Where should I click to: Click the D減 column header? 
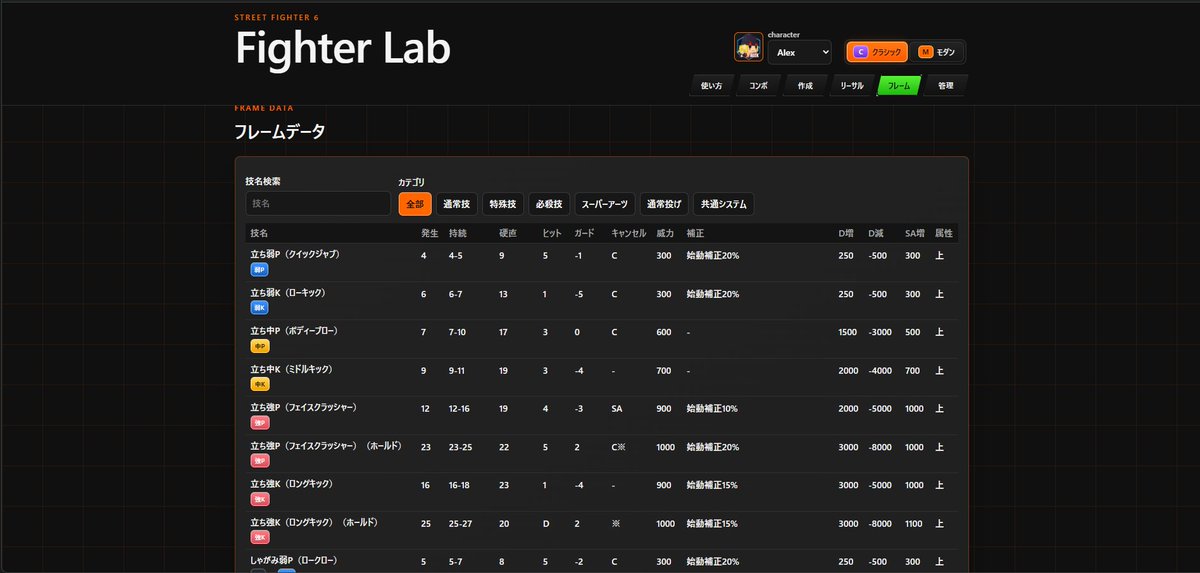pyautogui.click(x=876, y=233)
